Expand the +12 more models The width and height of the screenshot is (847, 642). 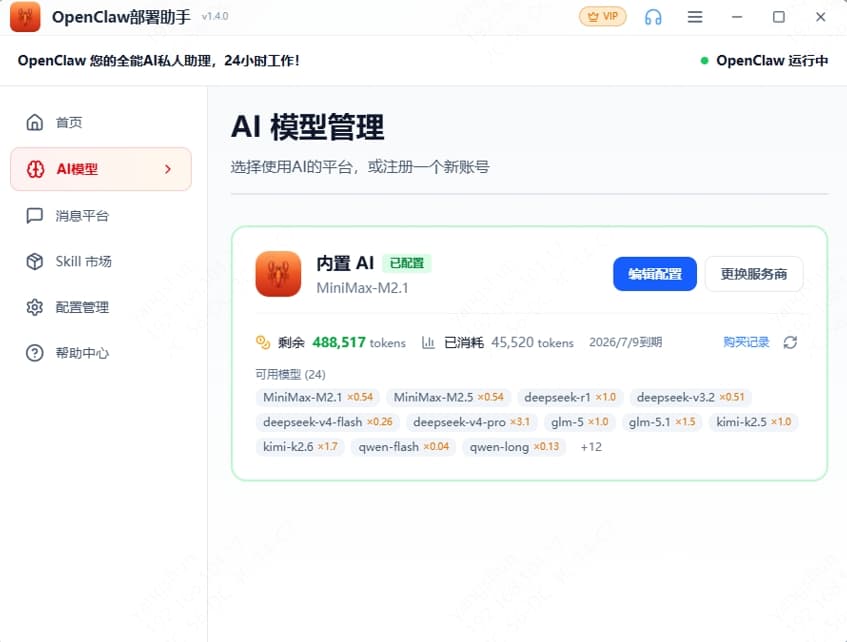[591, 447]
